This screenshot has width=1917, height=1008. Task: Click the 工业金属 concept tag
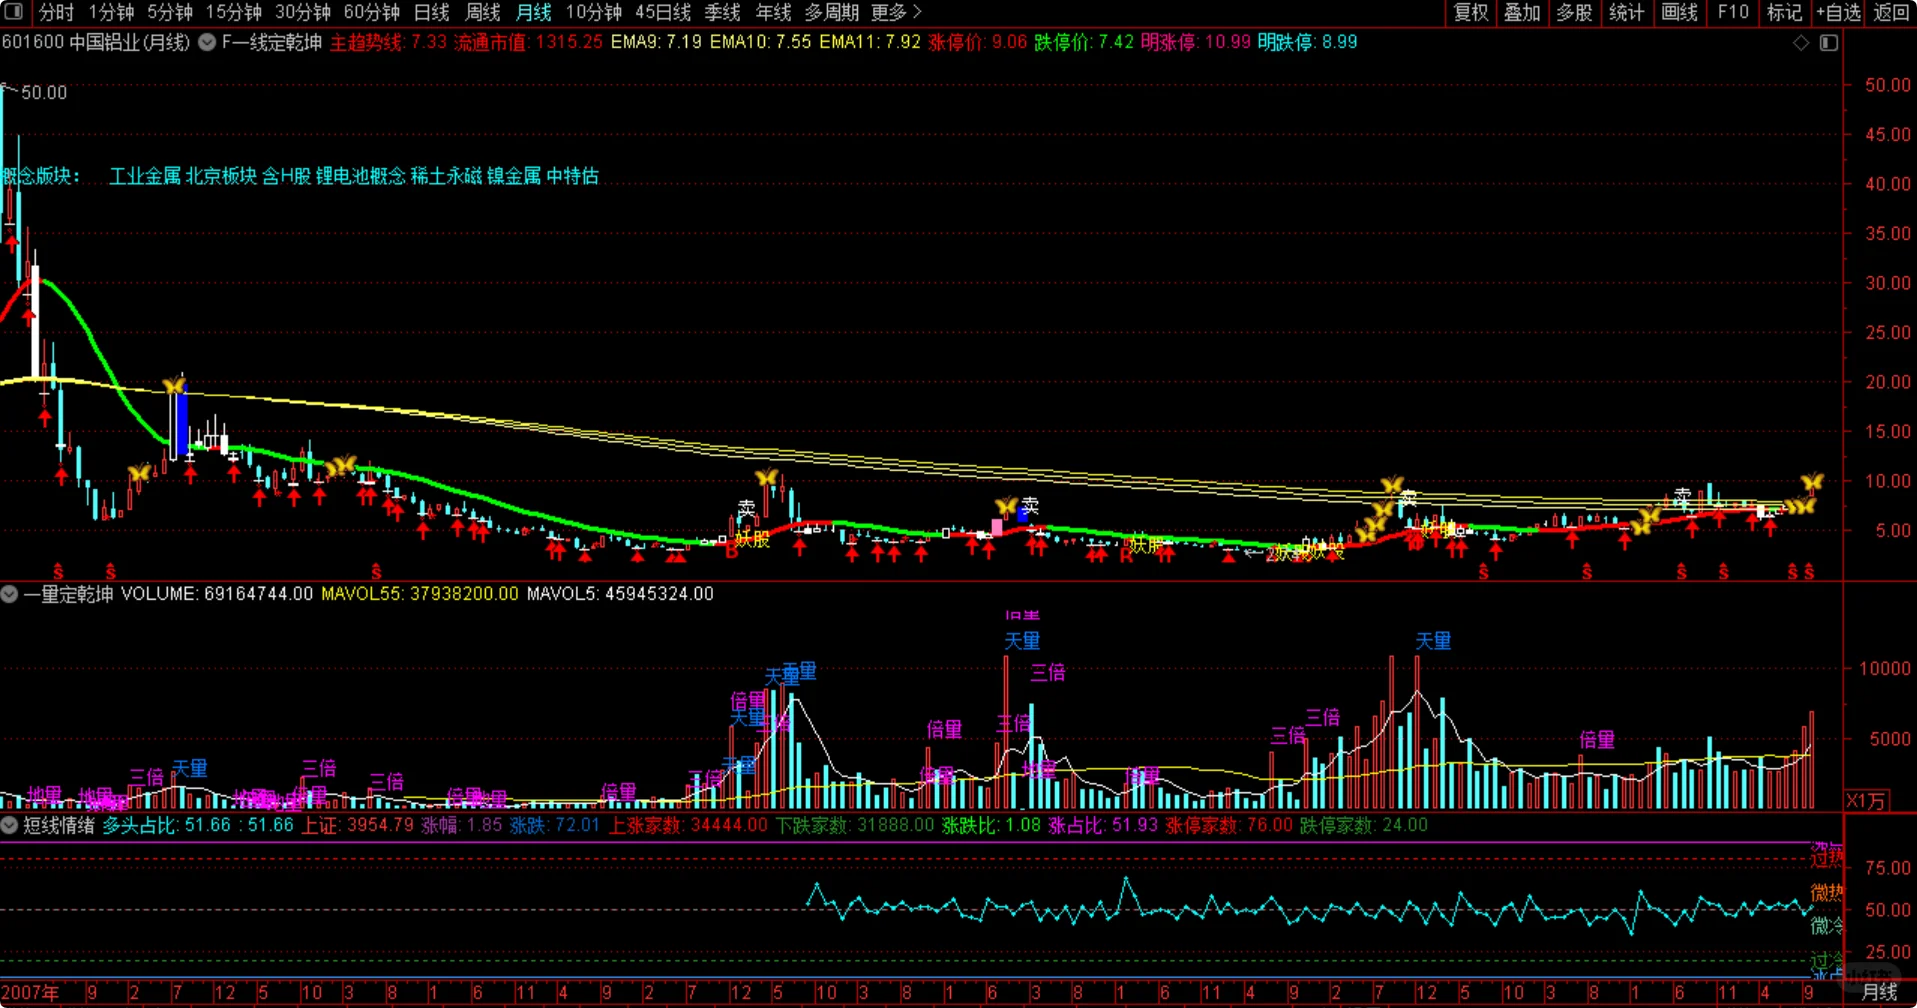tap(145, 176)
